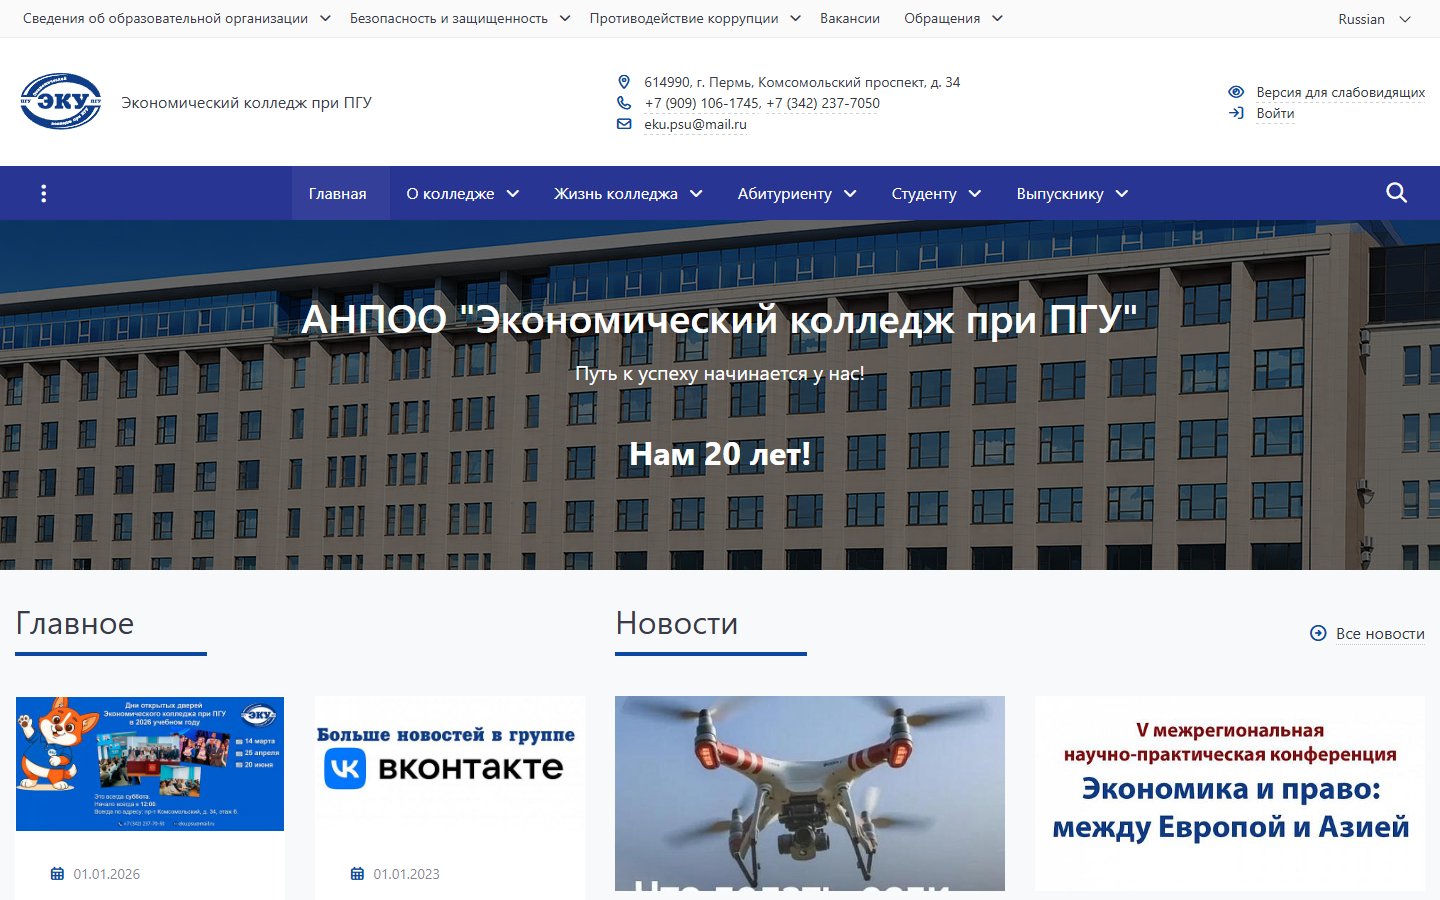This screenshot has height=900, width=1440.
Task: Expand the Выпускнику menu
Action: (1072, 194)
